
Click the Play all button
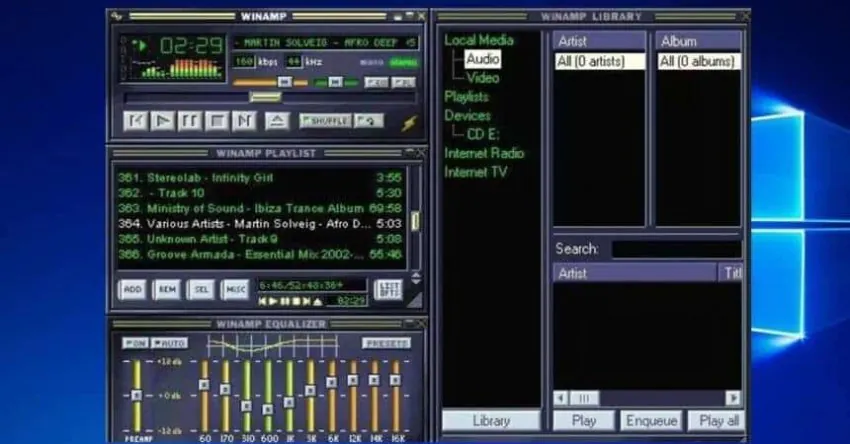pyautogui.click(x=717, y=421)
